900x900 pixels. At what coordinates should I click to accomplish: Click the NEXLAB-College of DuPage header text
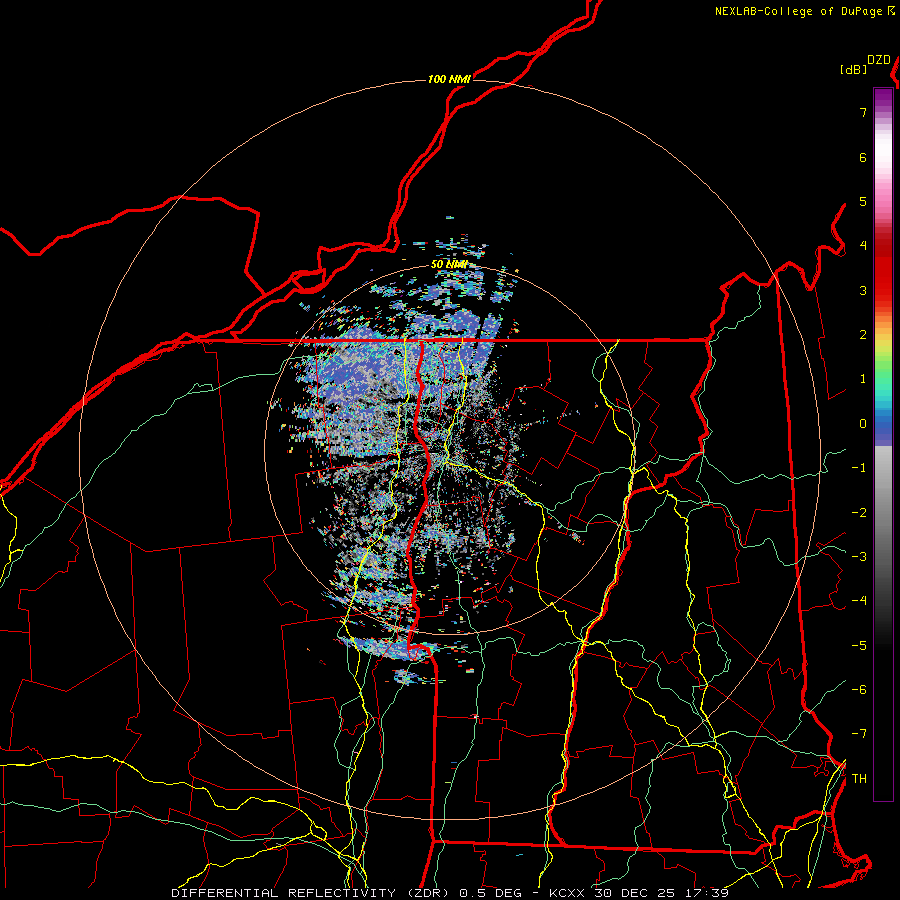coord(800,11)
